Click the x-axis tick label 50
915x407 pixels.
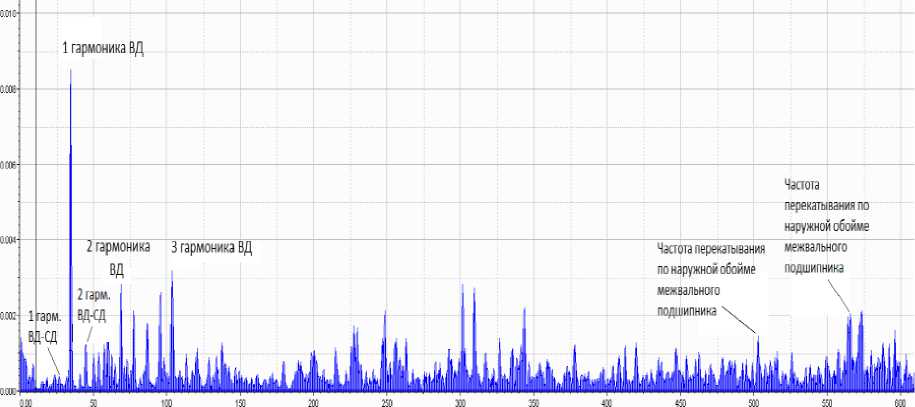(x=93, y=402)
